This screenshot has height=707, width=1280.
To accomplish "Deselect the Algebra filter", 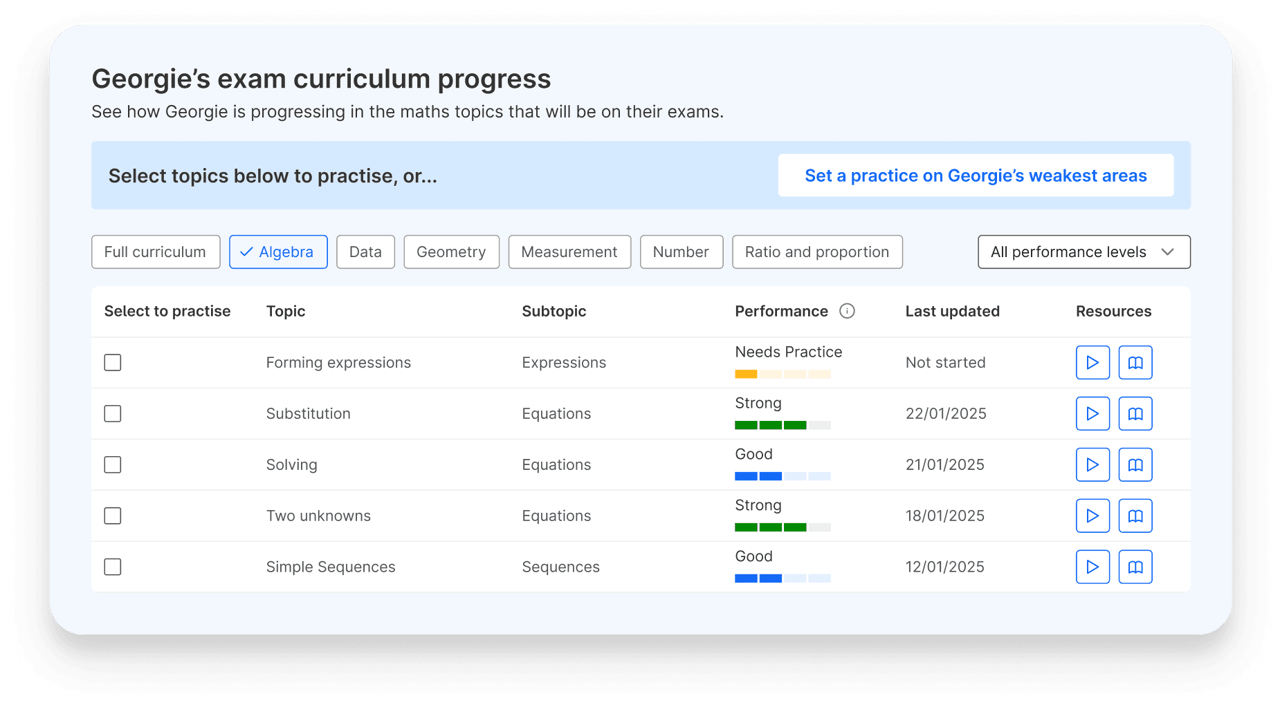I will click(278, 251).
